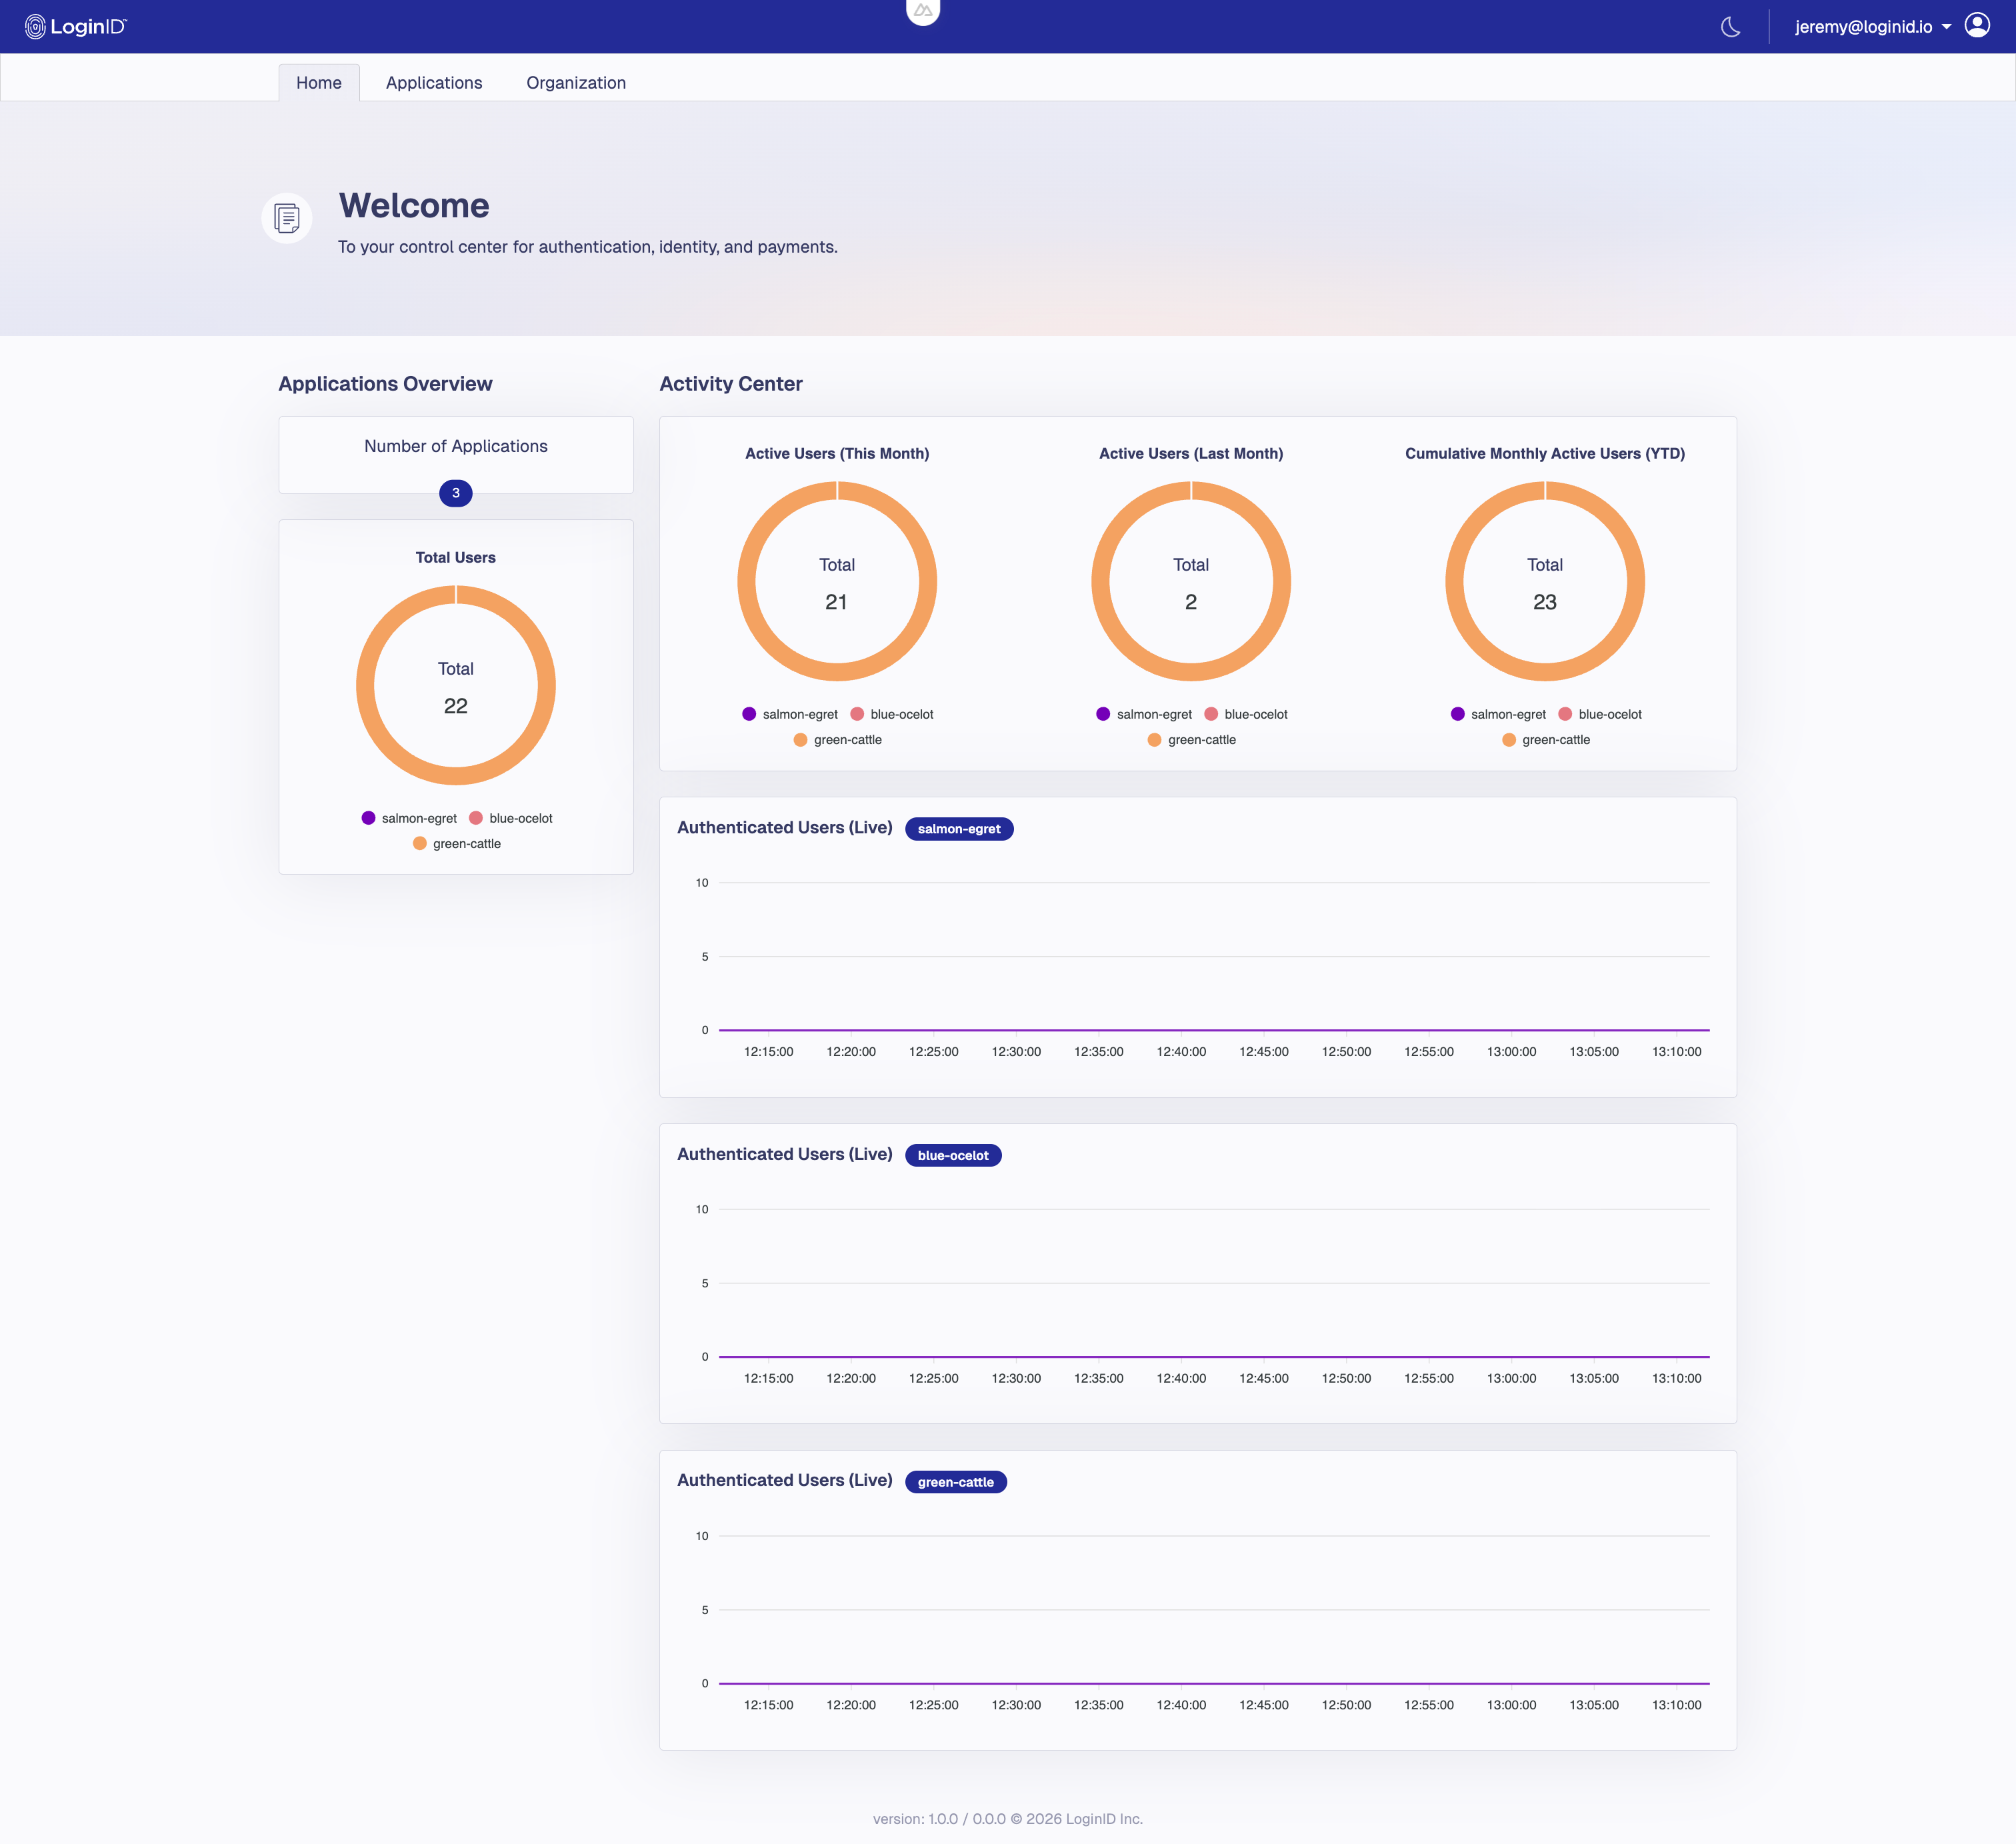2016x1844 pixels.
Task: Switch to the Home tab
Action: (x=319, y=83)
